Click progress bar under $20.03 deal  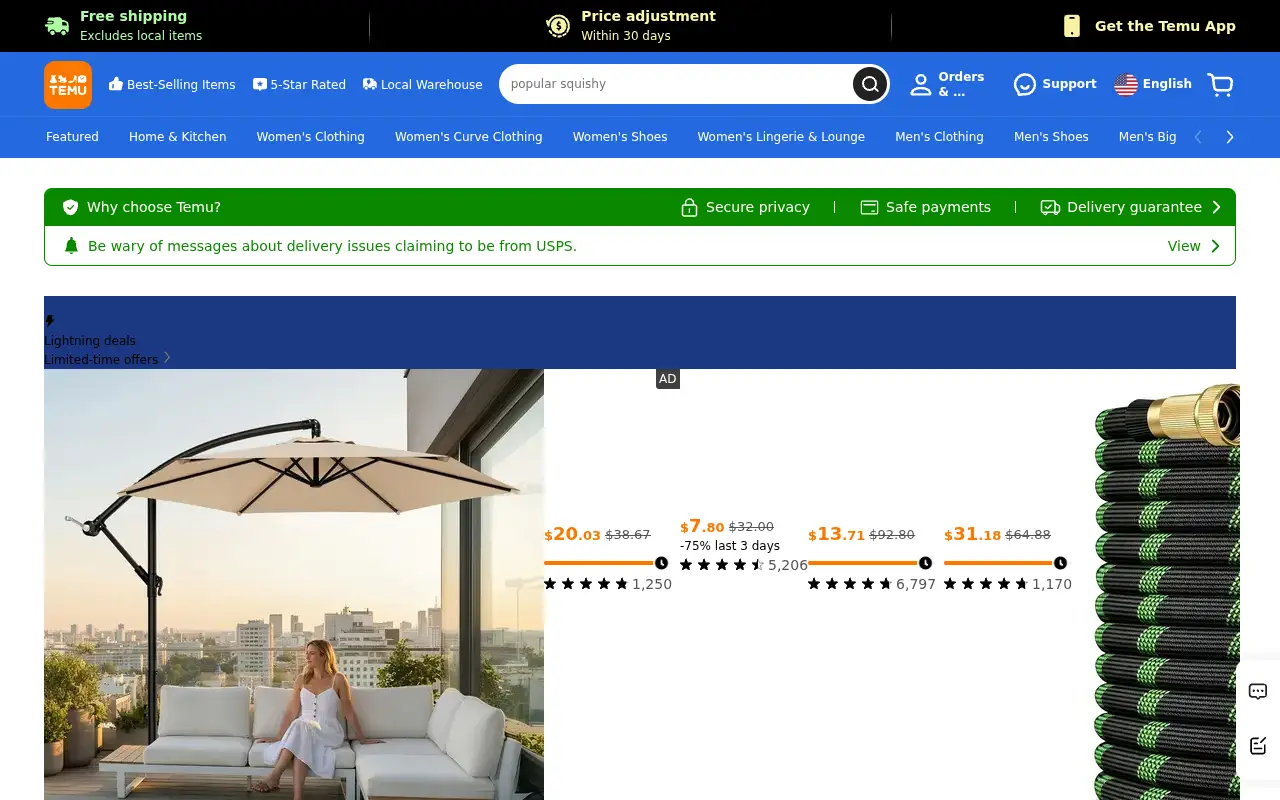pos(606,563)
